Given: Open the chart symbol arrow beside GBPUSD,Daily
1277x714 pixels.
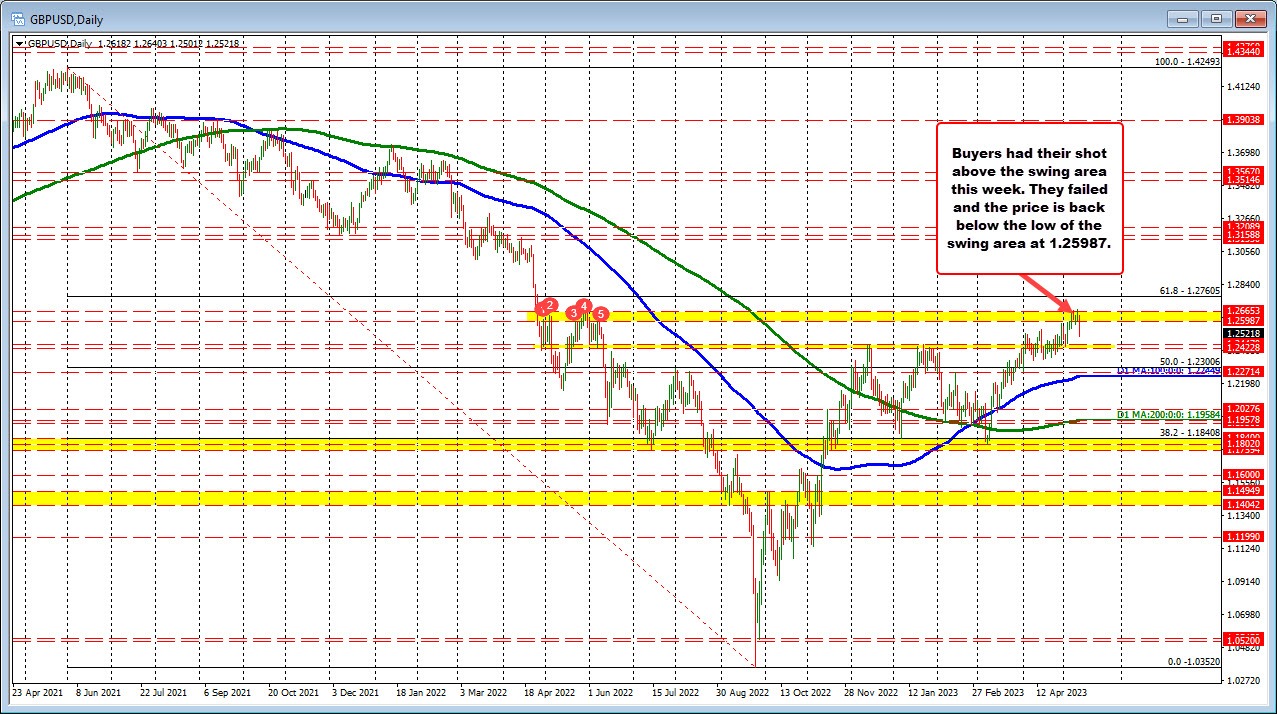Looking at the screenshot, I should coord(18,44).
